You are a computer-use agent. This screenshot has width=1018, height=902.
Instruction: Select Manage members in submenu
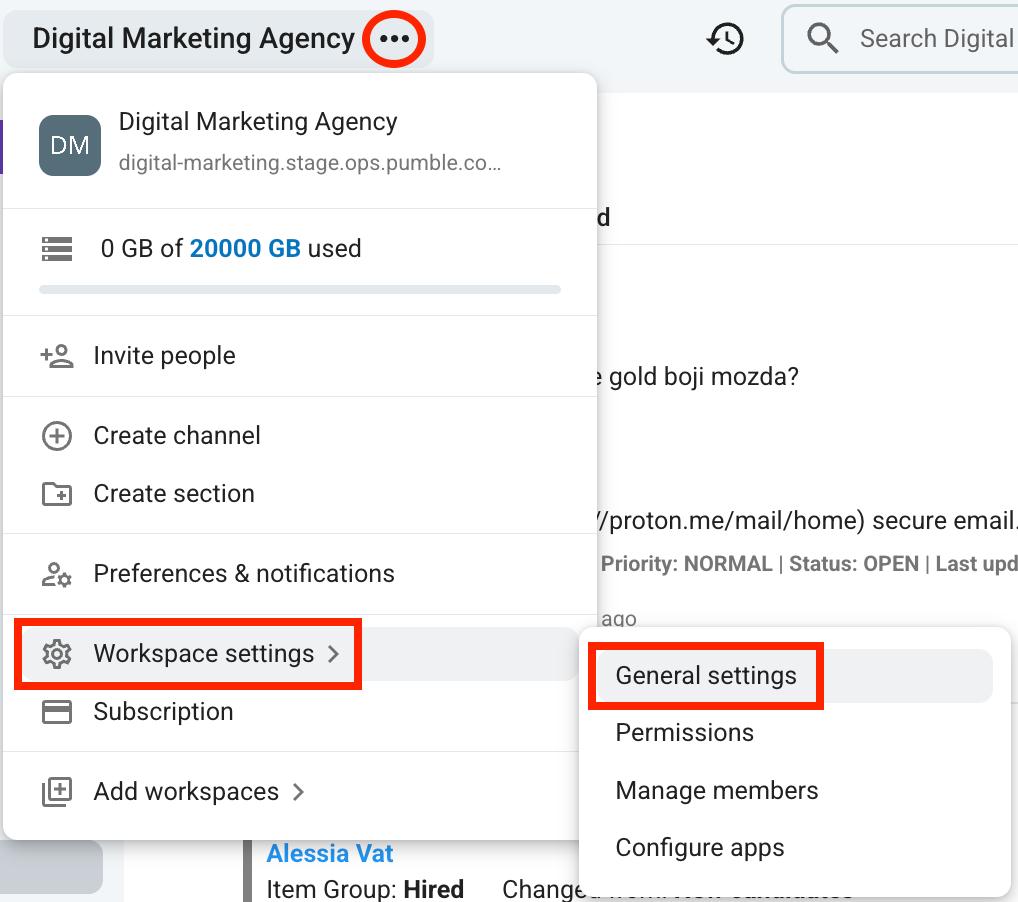pos(795,791)
